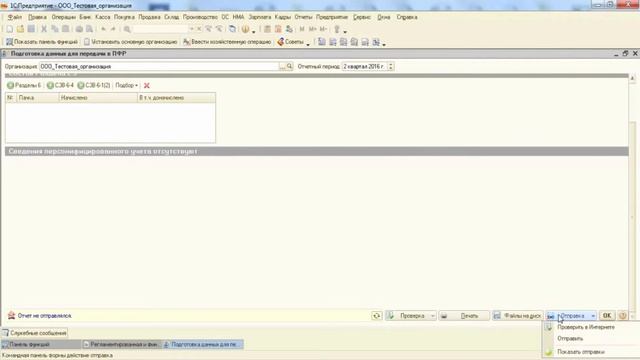Click the Print toolbar icon
Viewport: 640px width, 360px height.
79,29
